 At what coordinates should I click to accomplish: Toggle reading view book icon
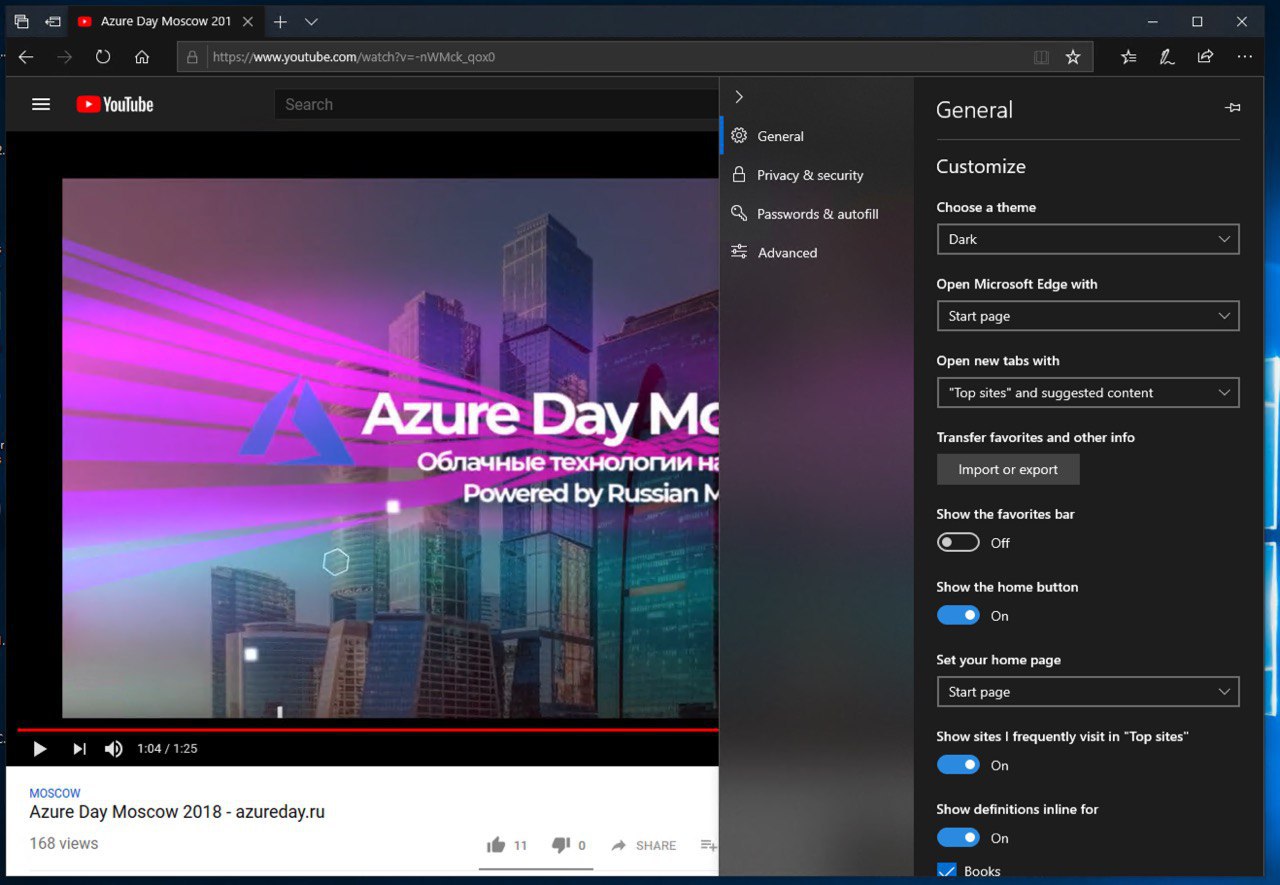(x=1041, y=57)
